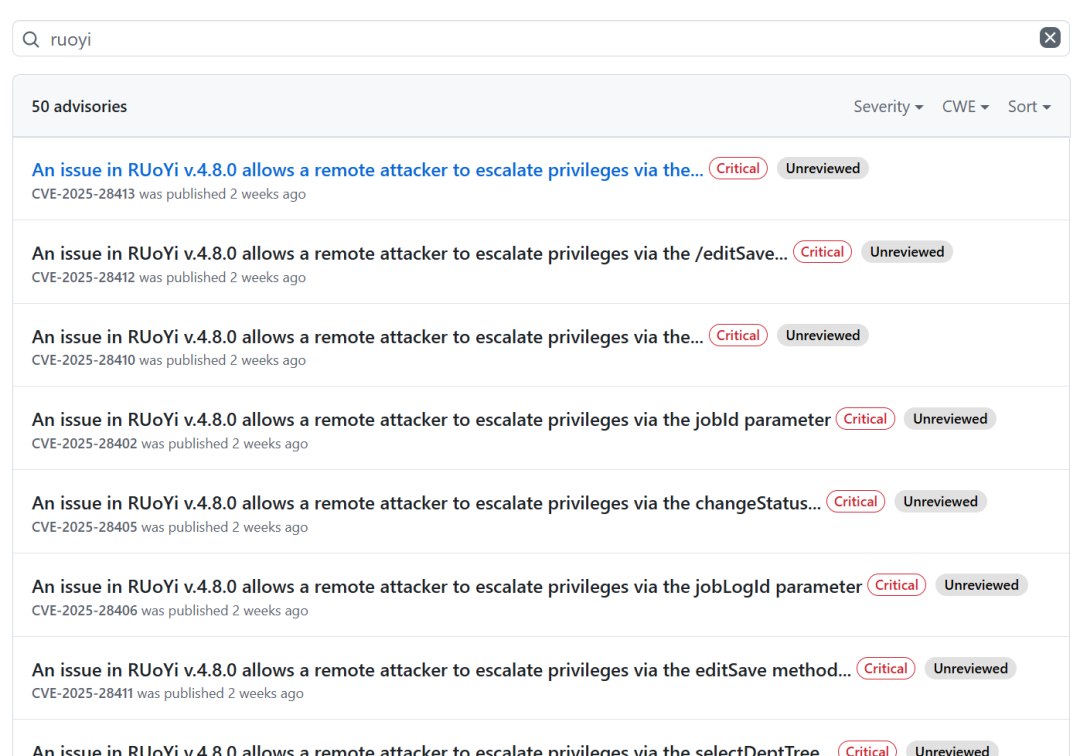The width and height of the screenshot is (1080, 756).
Task: Open the changeStatus advisory
Action: pyautogui.click(x=426, y=503)
